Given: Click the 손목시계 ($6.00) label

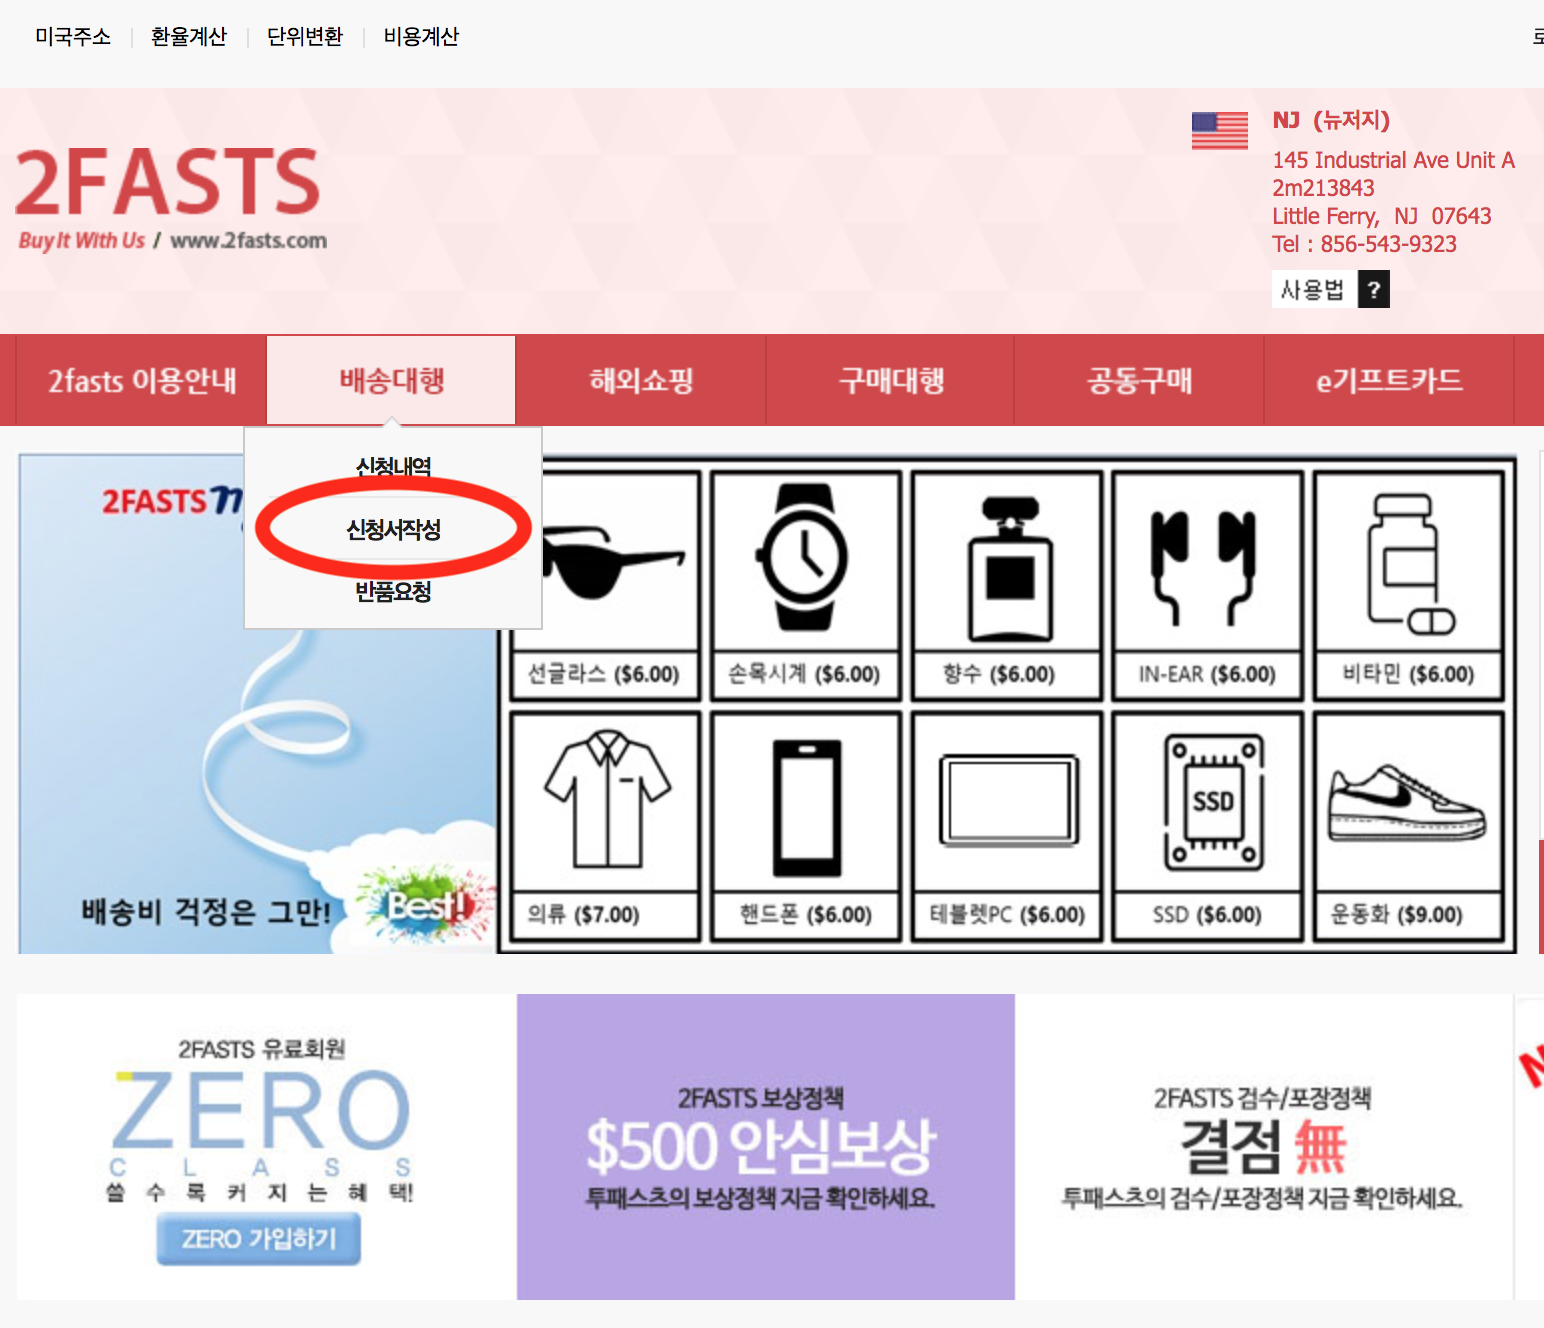Looking at the screenshot, I should click(x=804, y=674).
